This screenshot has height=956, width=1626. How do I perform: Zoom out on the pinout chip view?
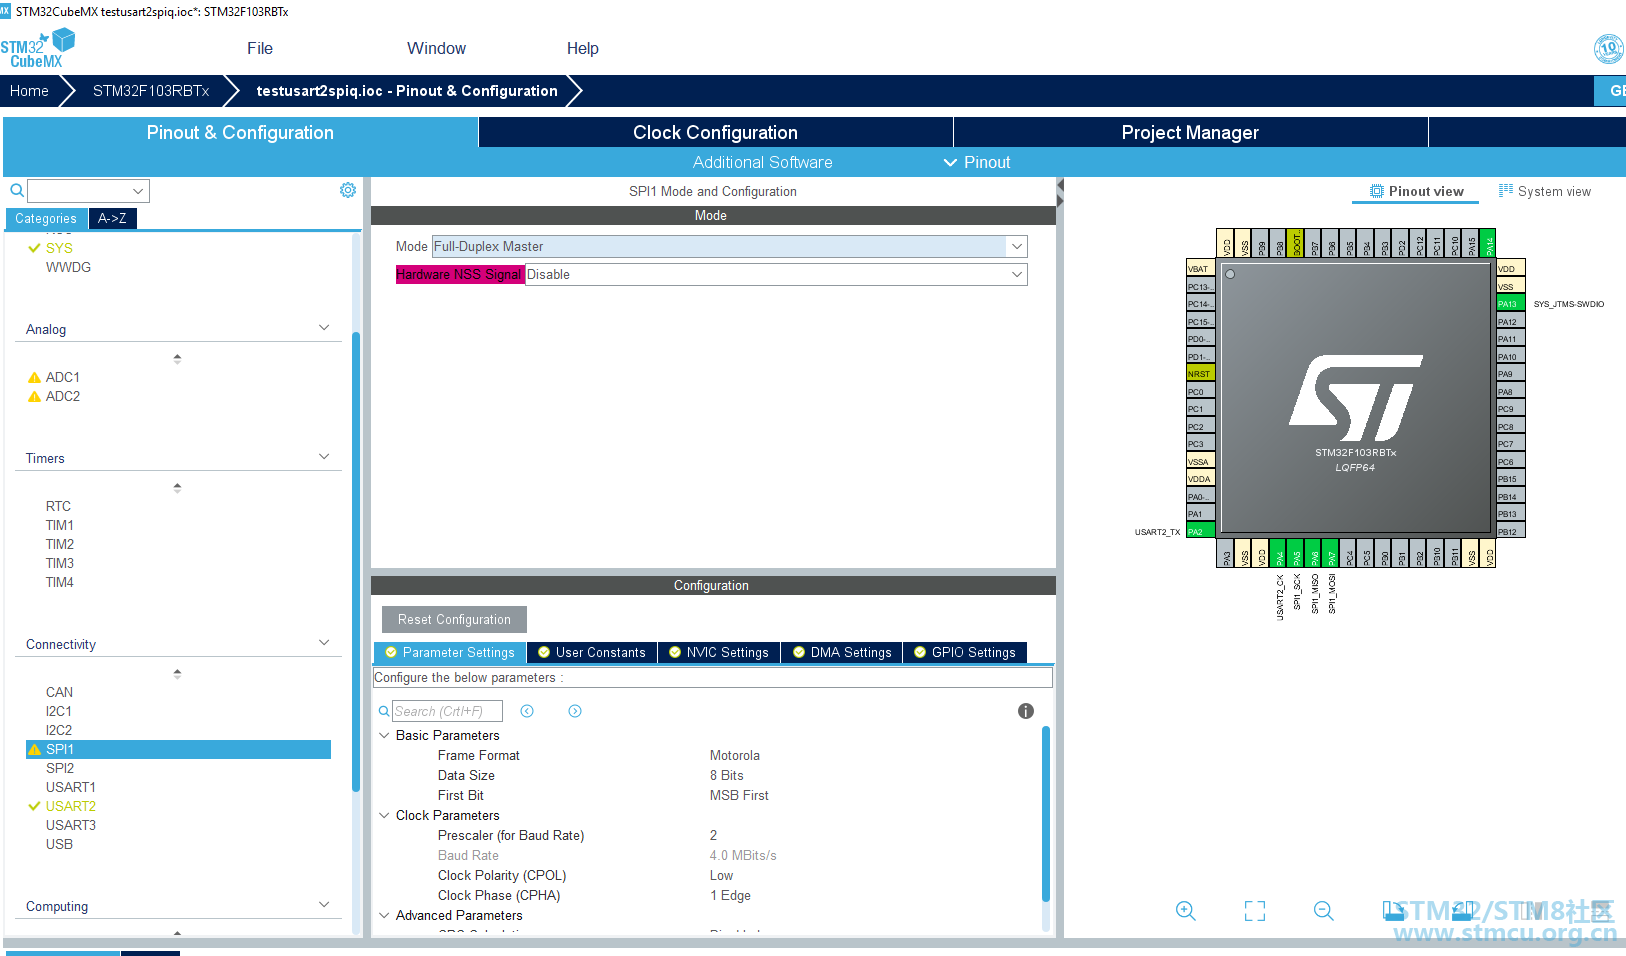click(x=1324, y=910)
